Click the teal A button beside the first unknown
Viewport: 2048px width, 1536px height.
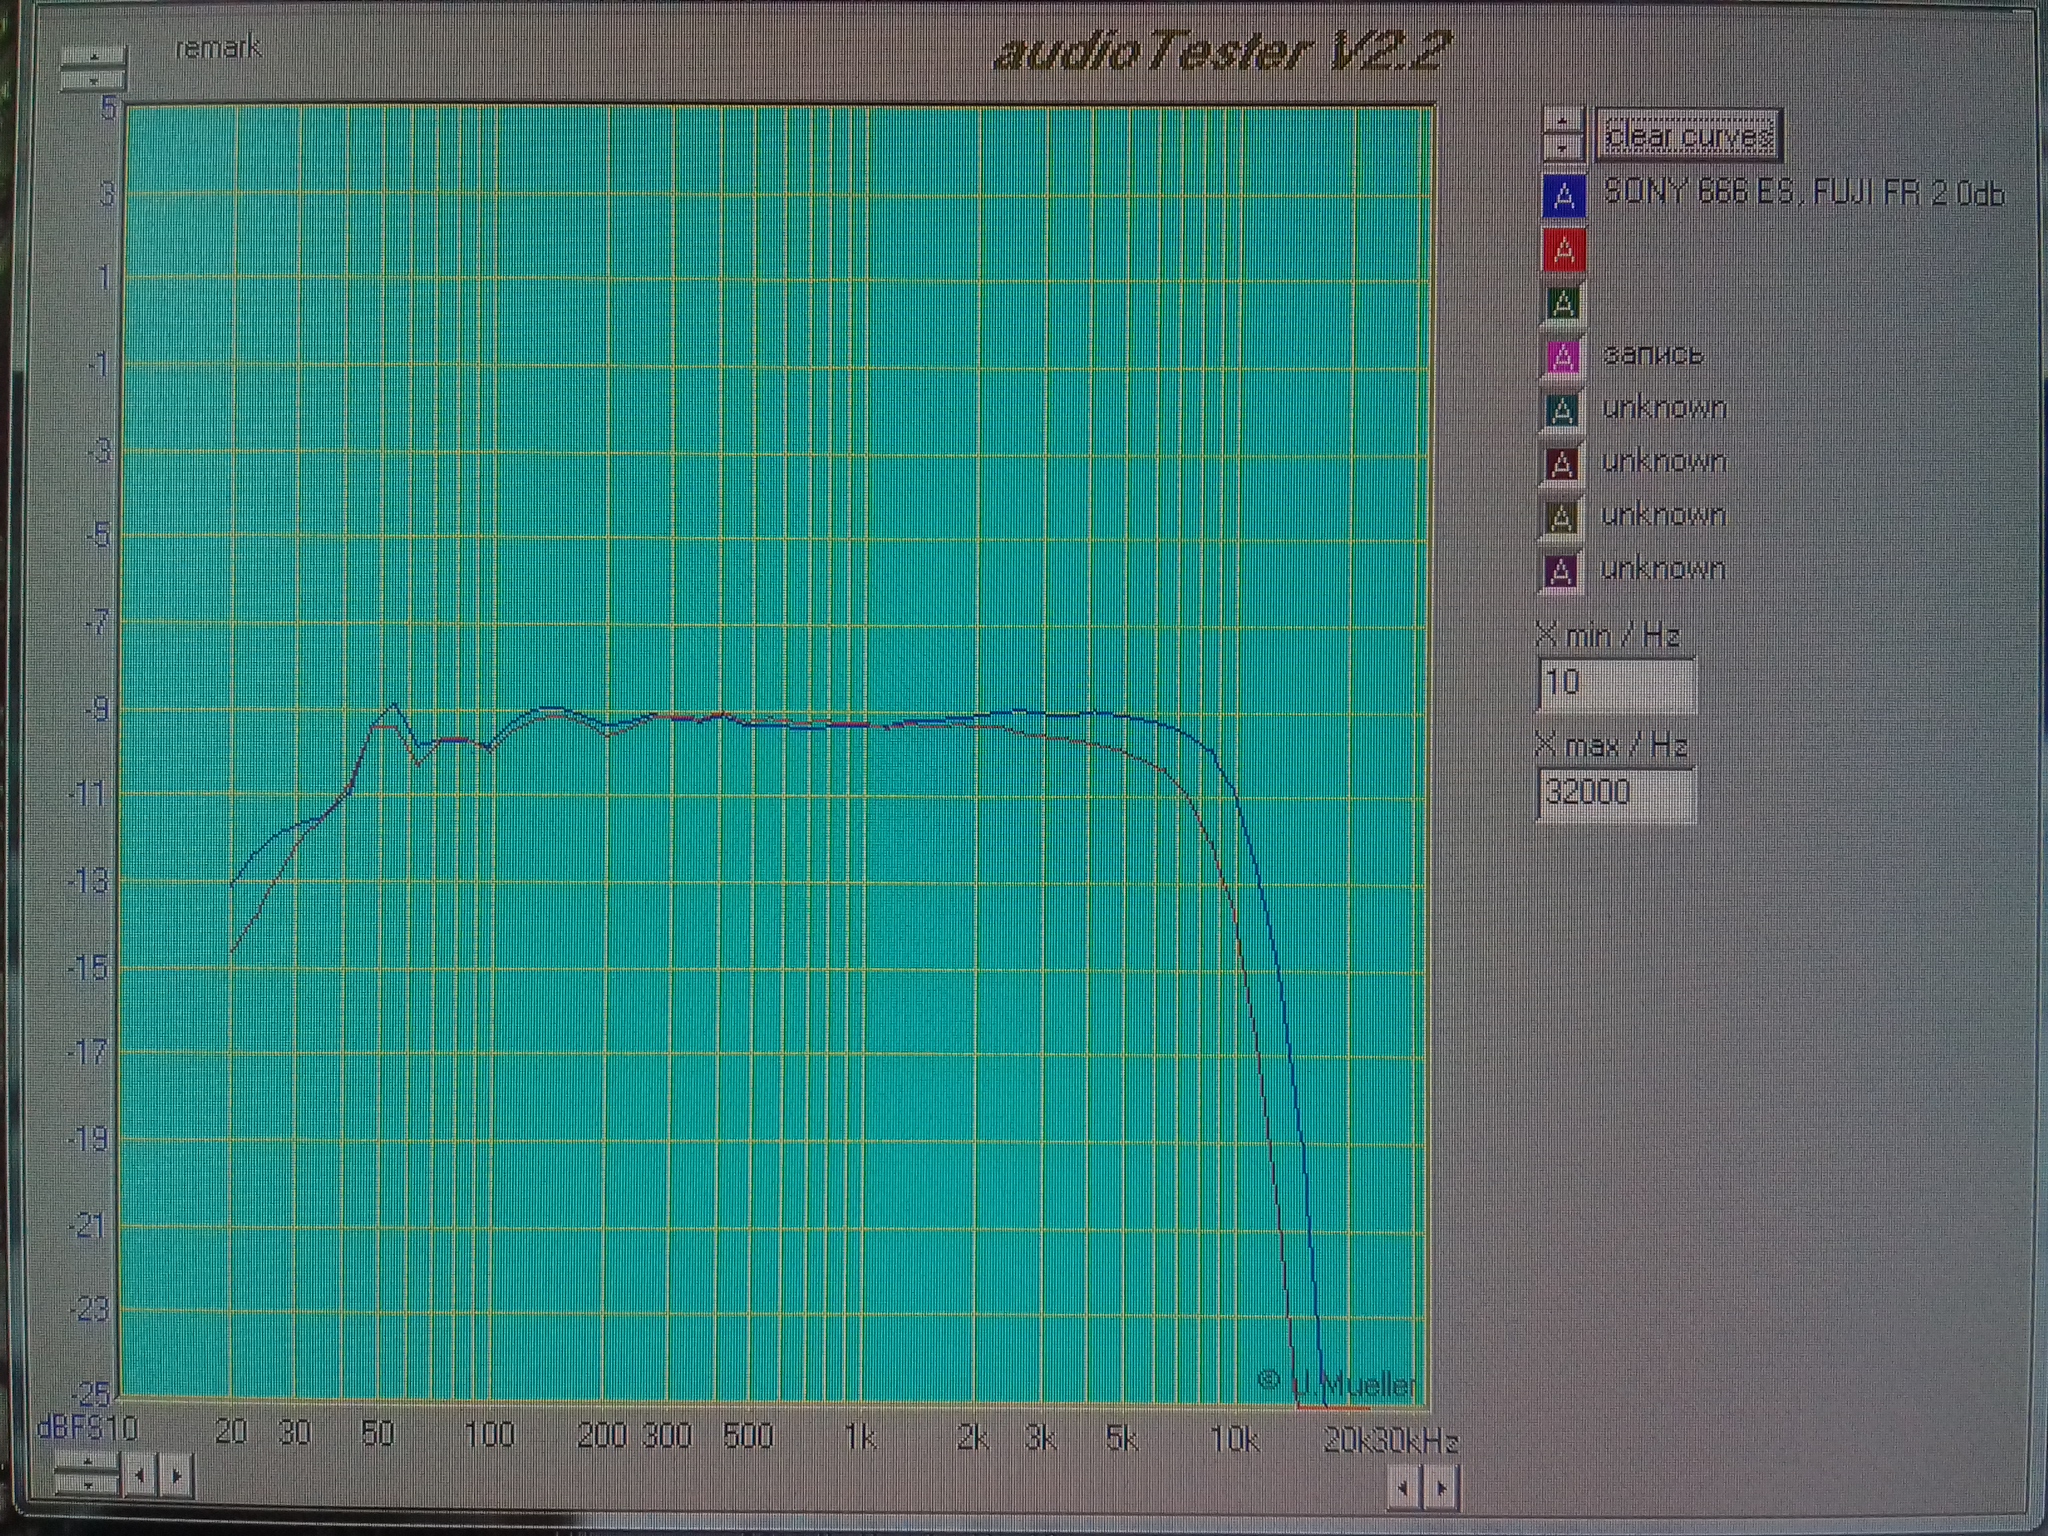pos(1563,411)
